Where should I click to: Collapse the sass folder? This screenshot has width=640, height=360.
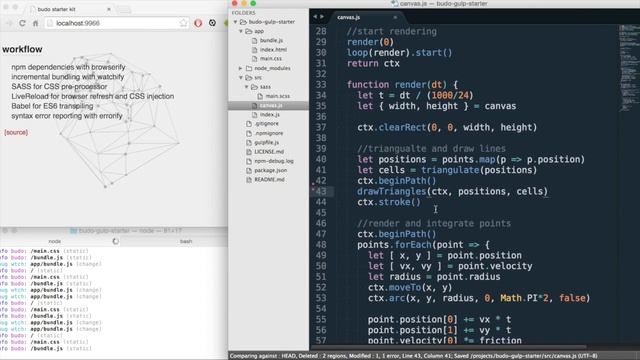(247, 87)
